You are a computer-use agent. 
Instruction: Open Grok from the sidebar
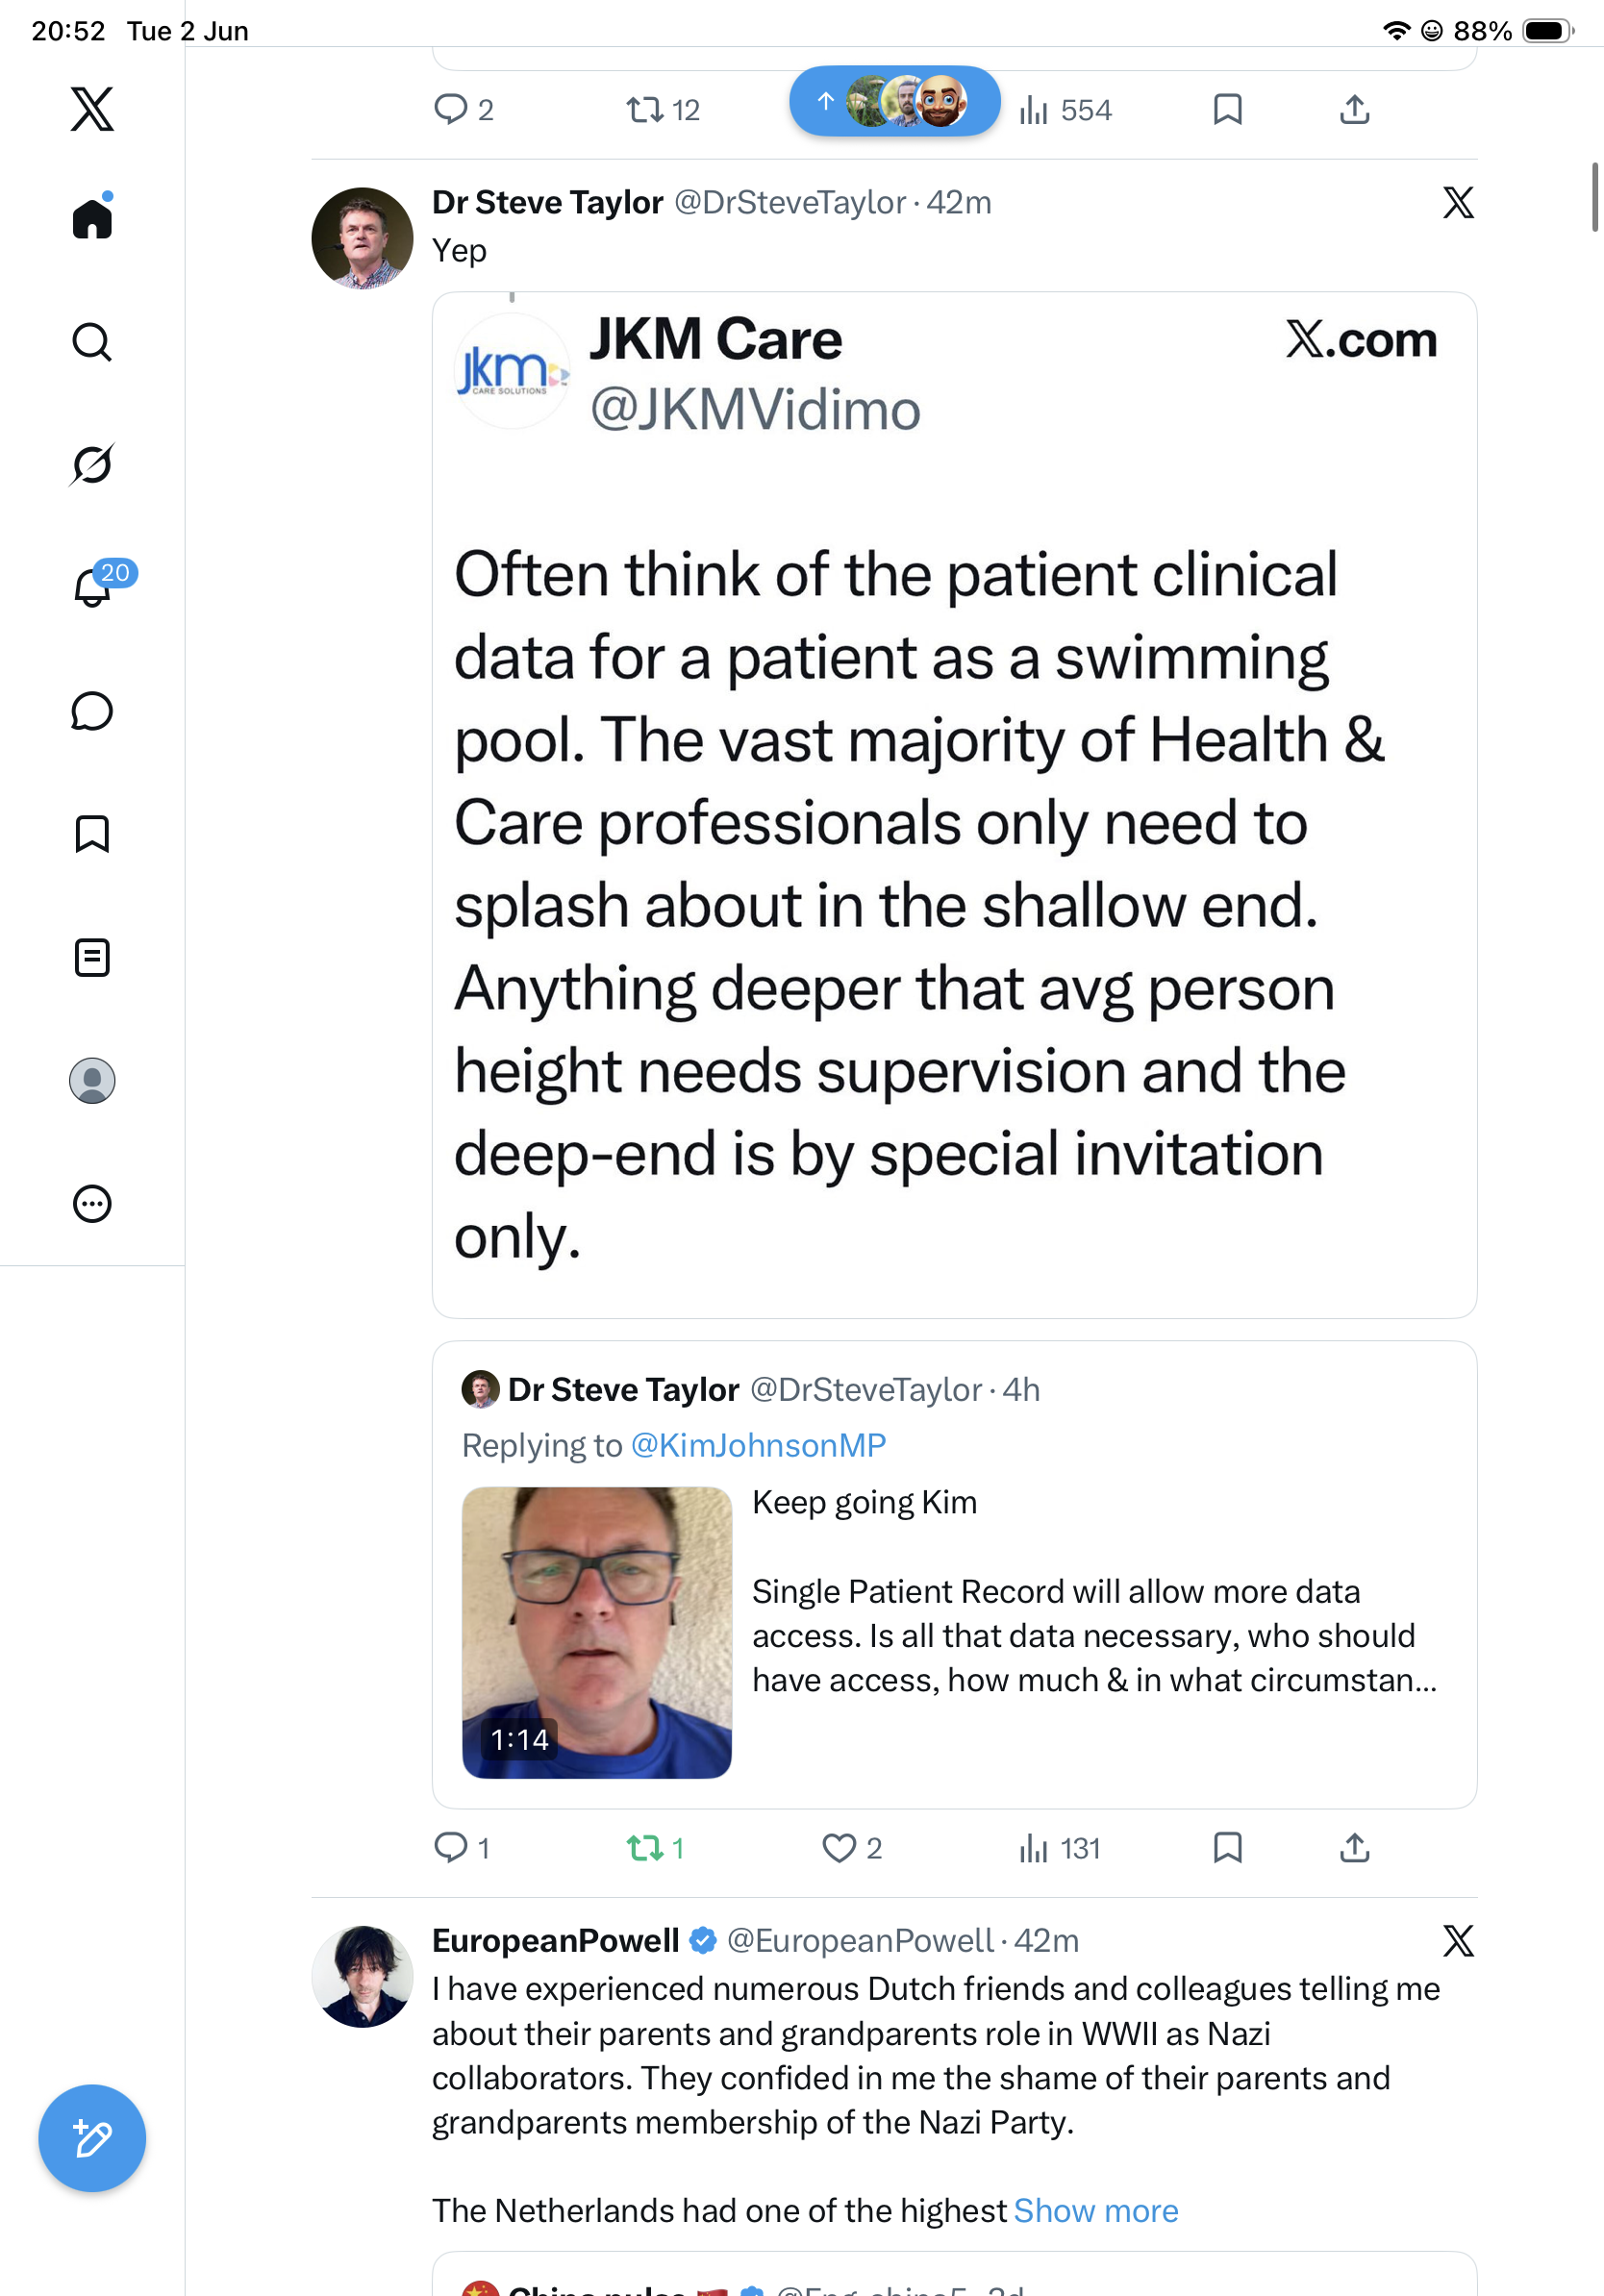coord(92,465)
